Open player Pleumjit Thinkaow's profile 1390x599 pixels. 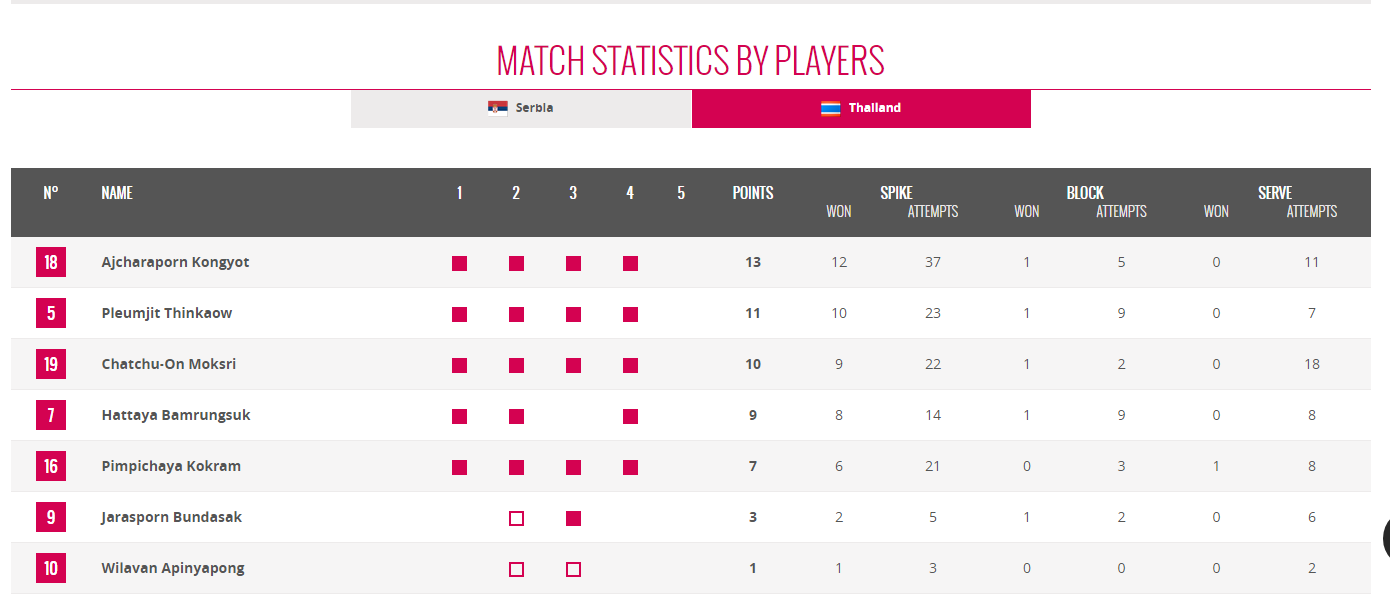pos(167,313)
